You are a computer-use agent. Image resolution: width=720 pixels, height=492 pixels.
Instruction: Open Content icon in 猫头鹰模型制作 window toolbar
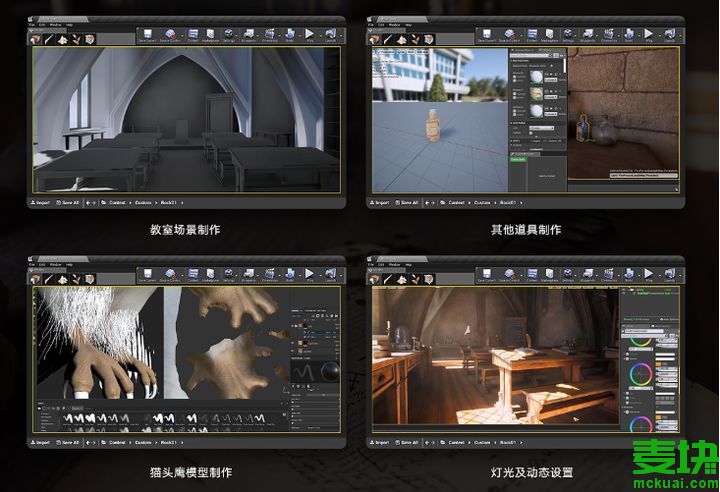193,275
